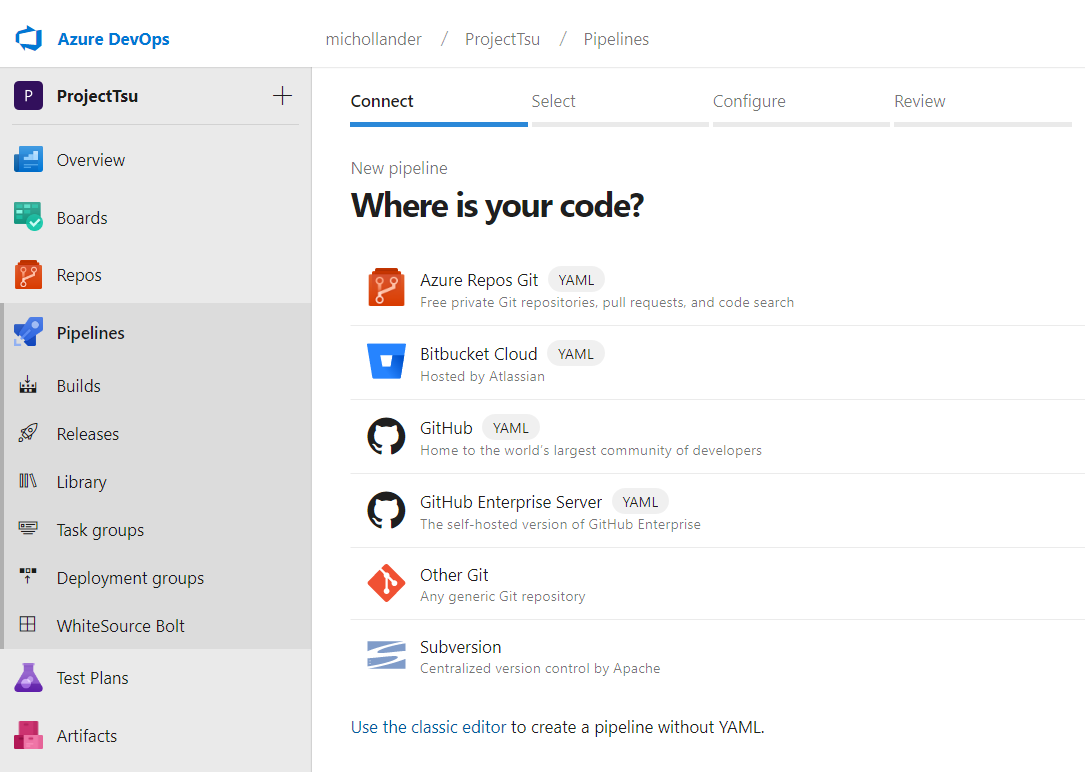Select GitHub Enterprise Server option
This screenshot has height=772, width=1085.
point(510,502)
